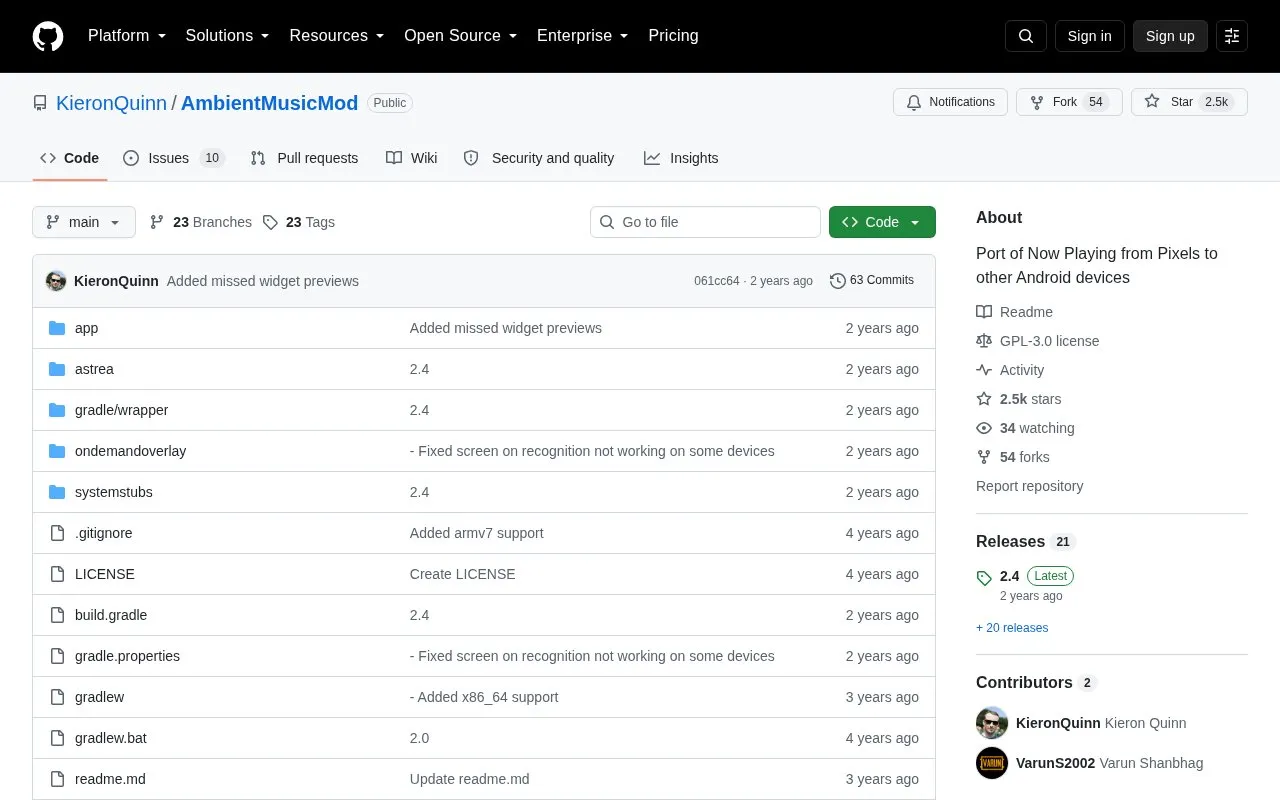The image size is (1280, 800).
Task: Click the Go to file search field
Action: [x=705, y=222]
